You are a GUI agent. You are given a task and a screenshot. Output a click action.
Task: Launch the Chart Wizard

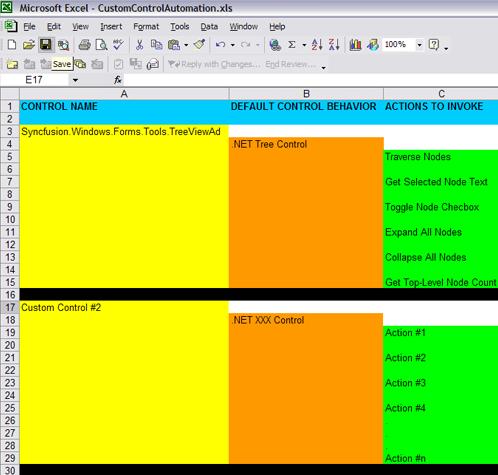[x=355, y=44]
